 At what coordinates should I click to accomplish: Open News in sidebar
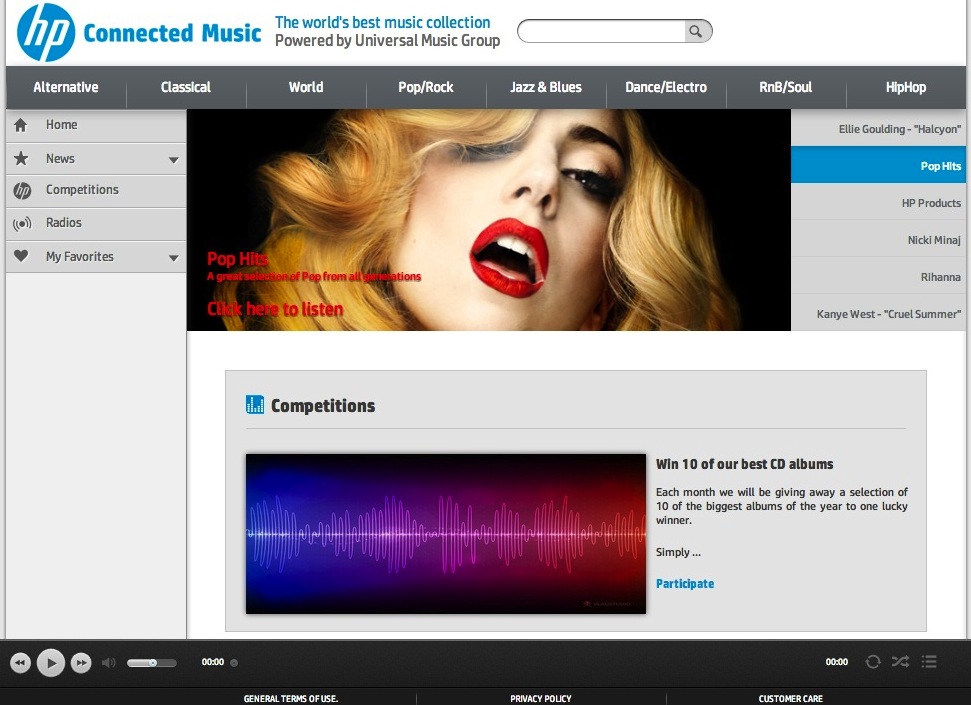click(96, 159)
